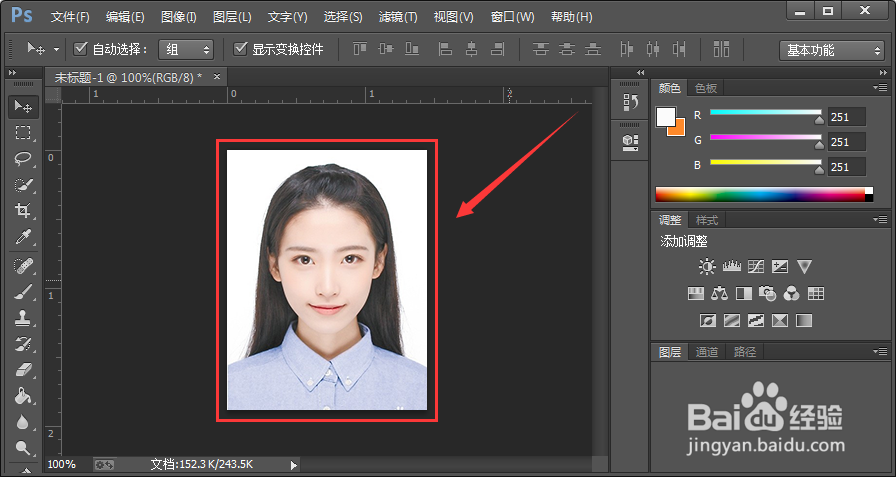Switch to the 样式 tab
The height and width of the screenshot is (477, 896).
[706, 220]
